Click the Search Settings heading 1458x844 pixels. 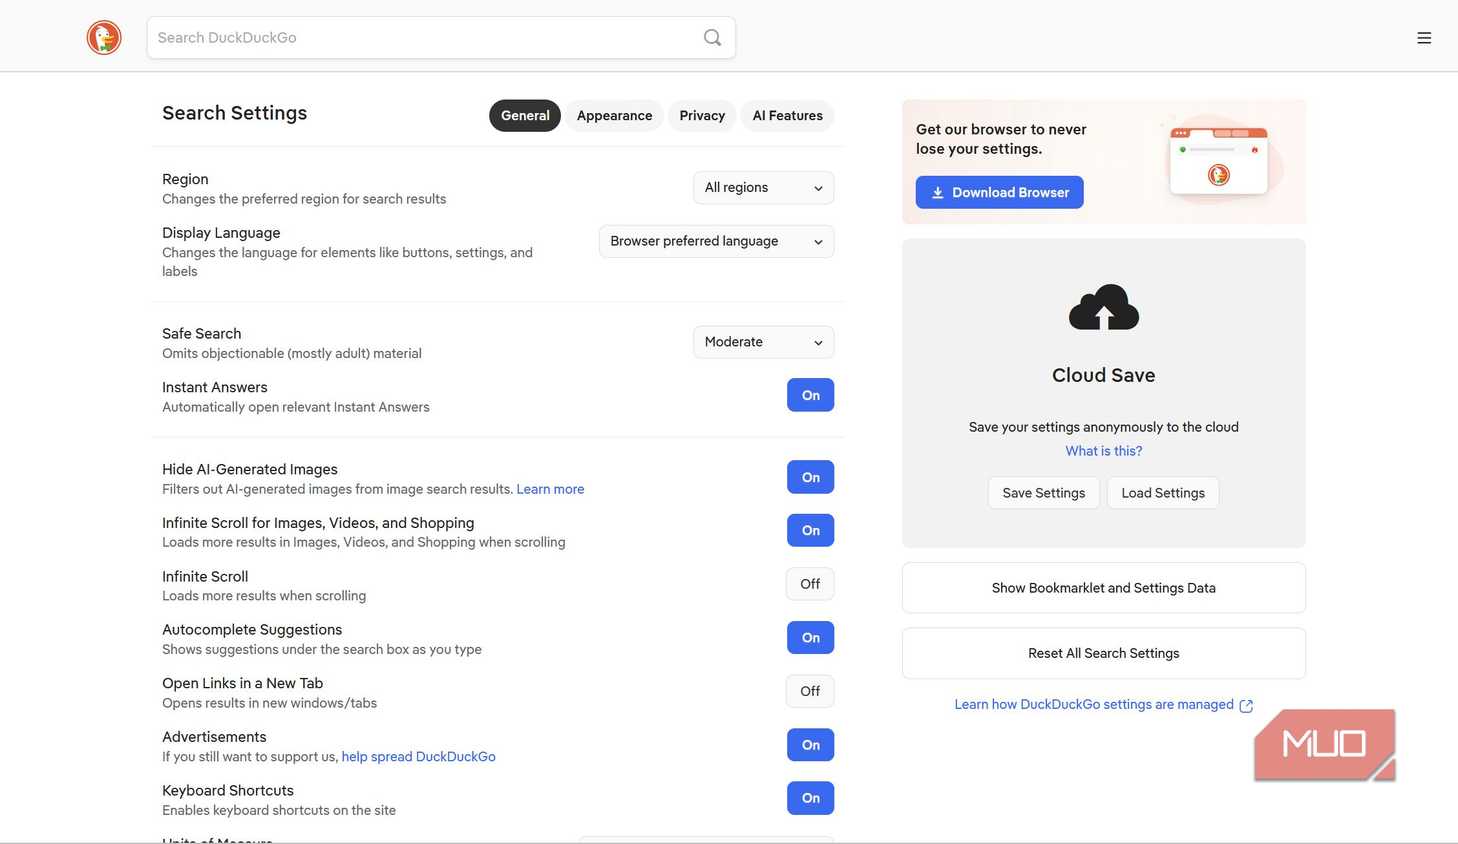pyautogui.click(x=234, y=113)
